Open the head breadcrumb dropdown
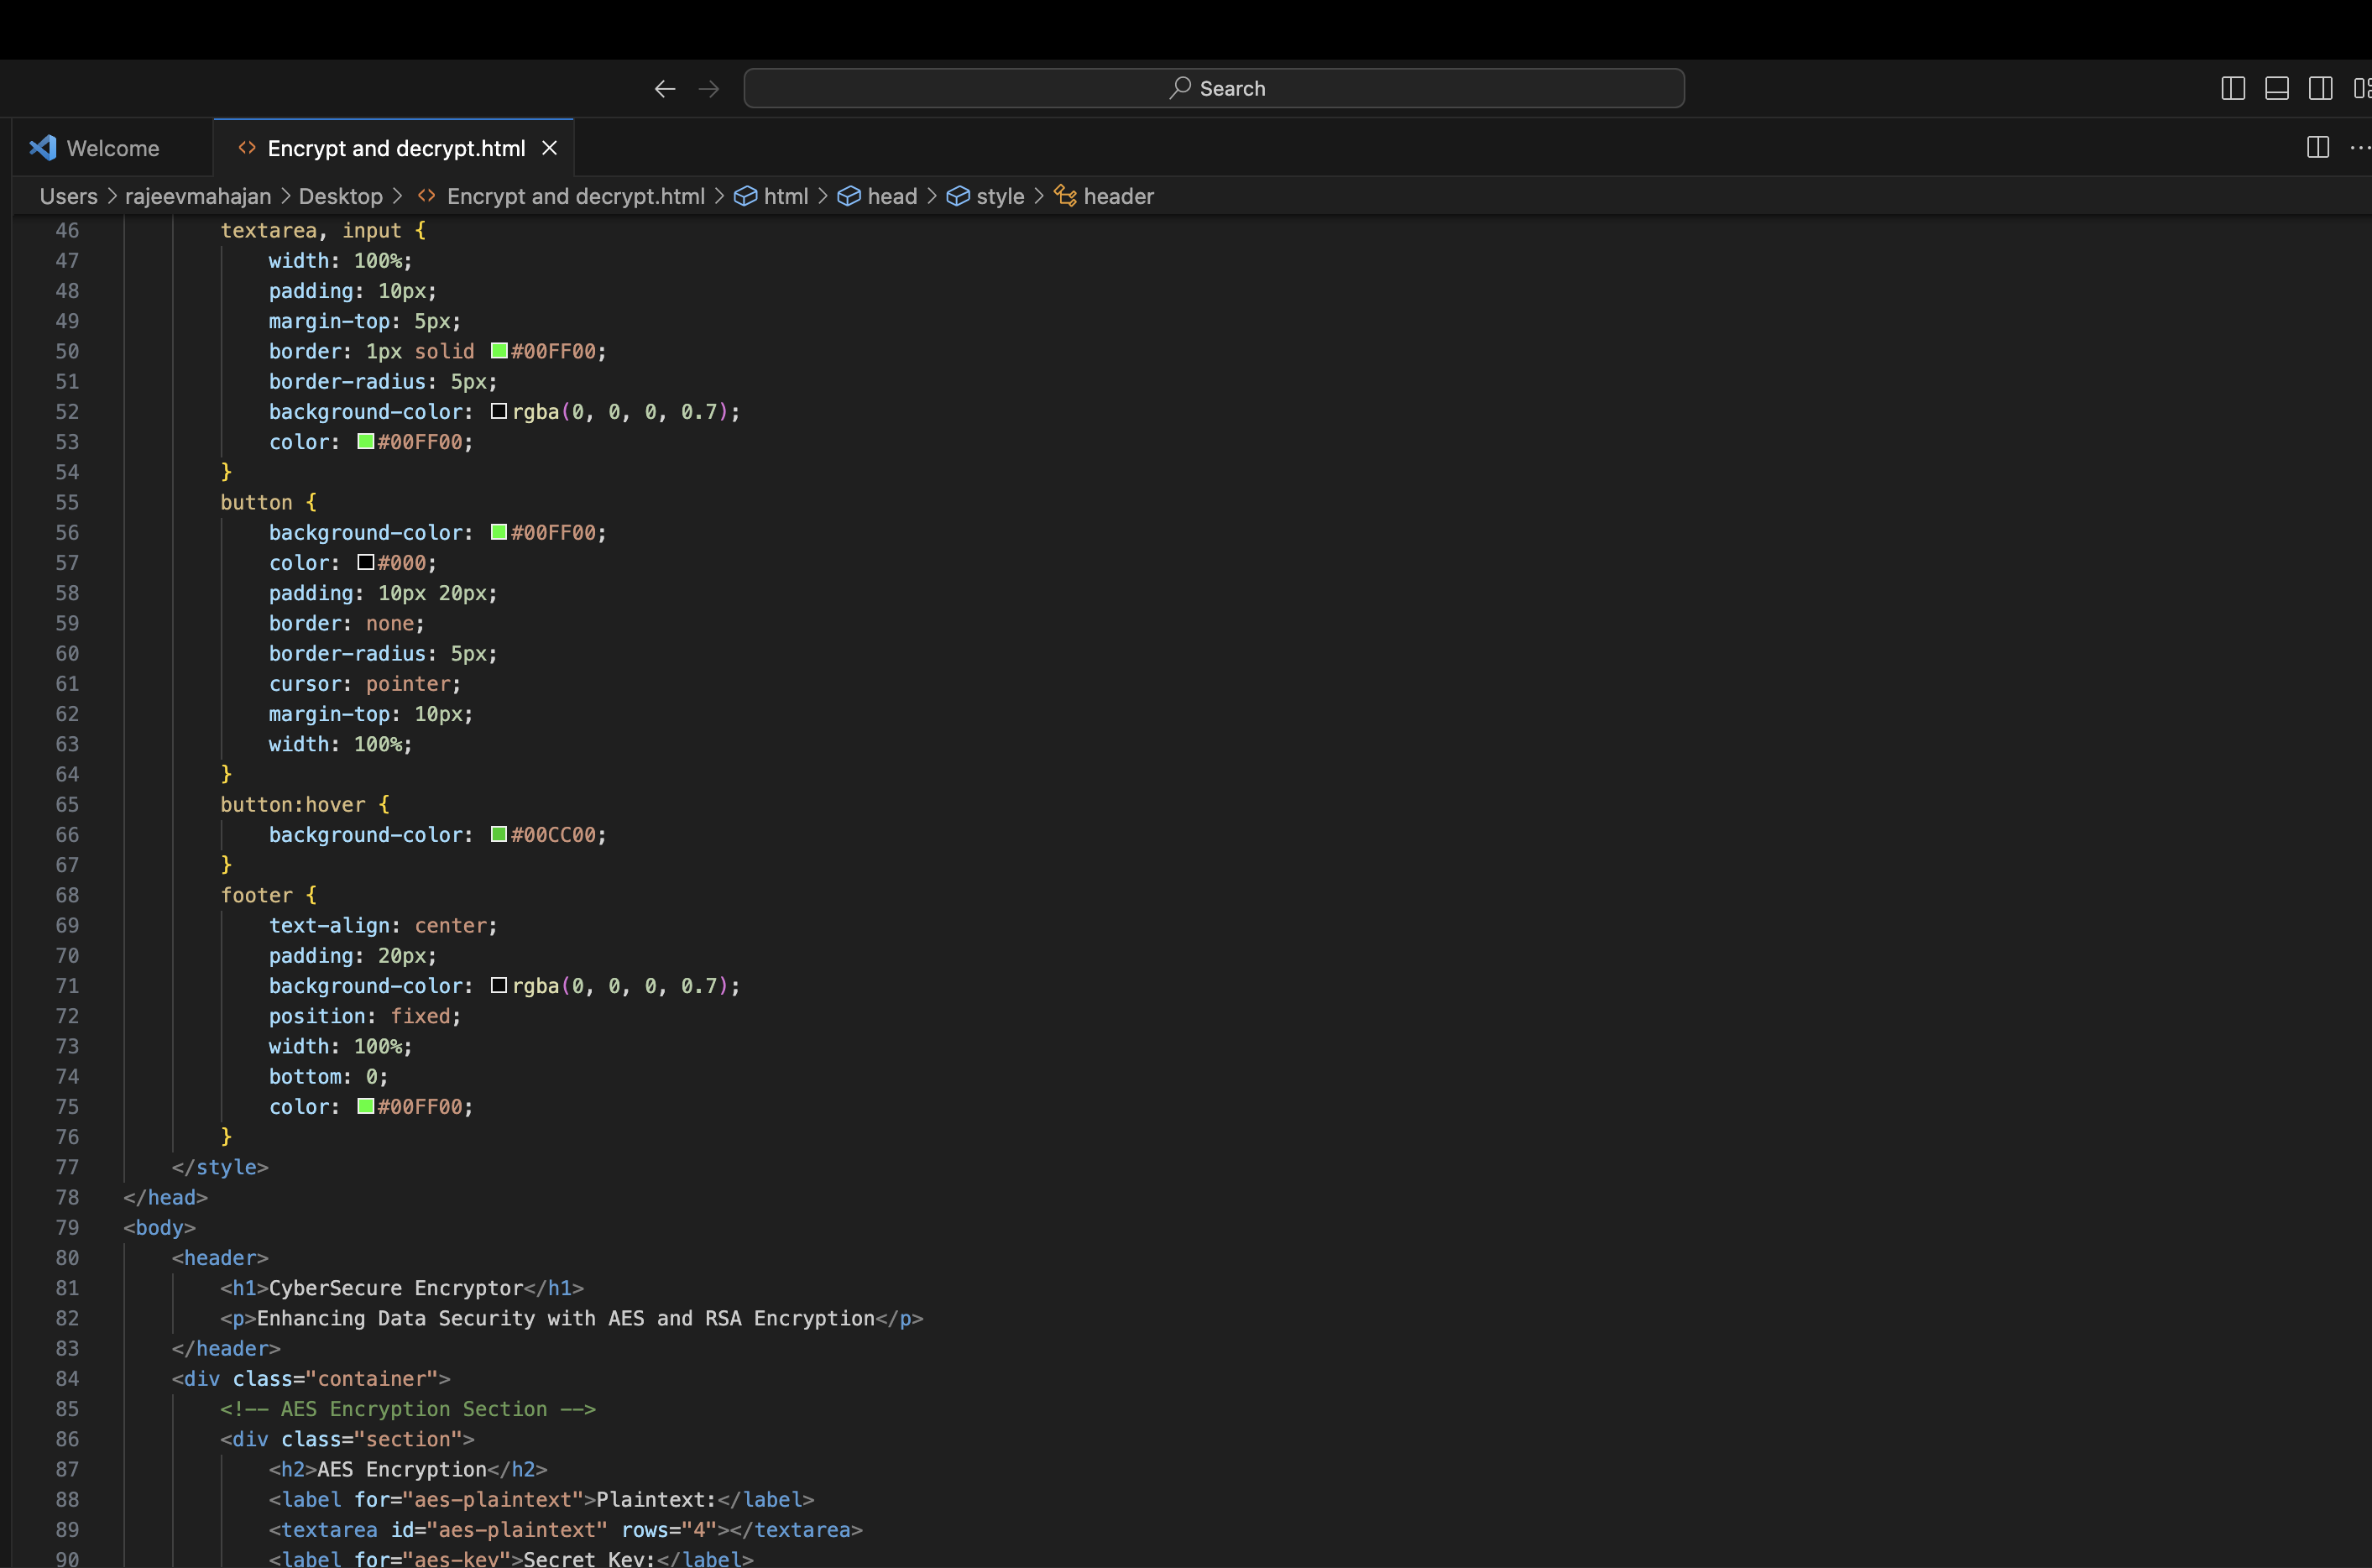This screenshot has height=1568, width=2372. click(891, 196)
